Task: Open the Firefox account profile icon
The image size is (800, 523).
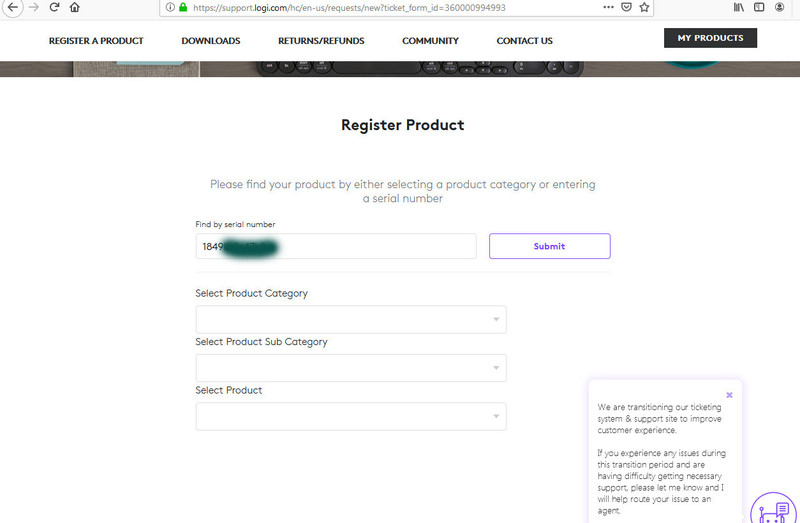Action: click(780, 7)
